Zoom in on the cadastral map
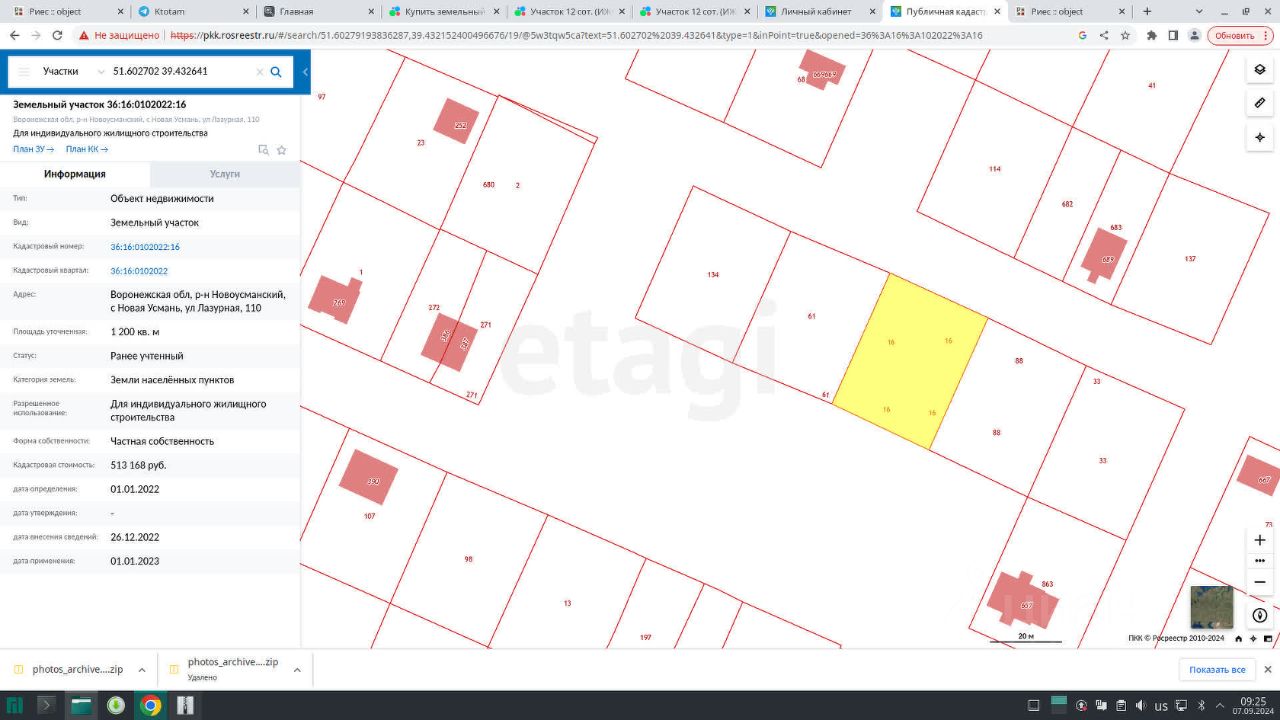This screenshot has height=720, width=1280. coord(1259,540)
